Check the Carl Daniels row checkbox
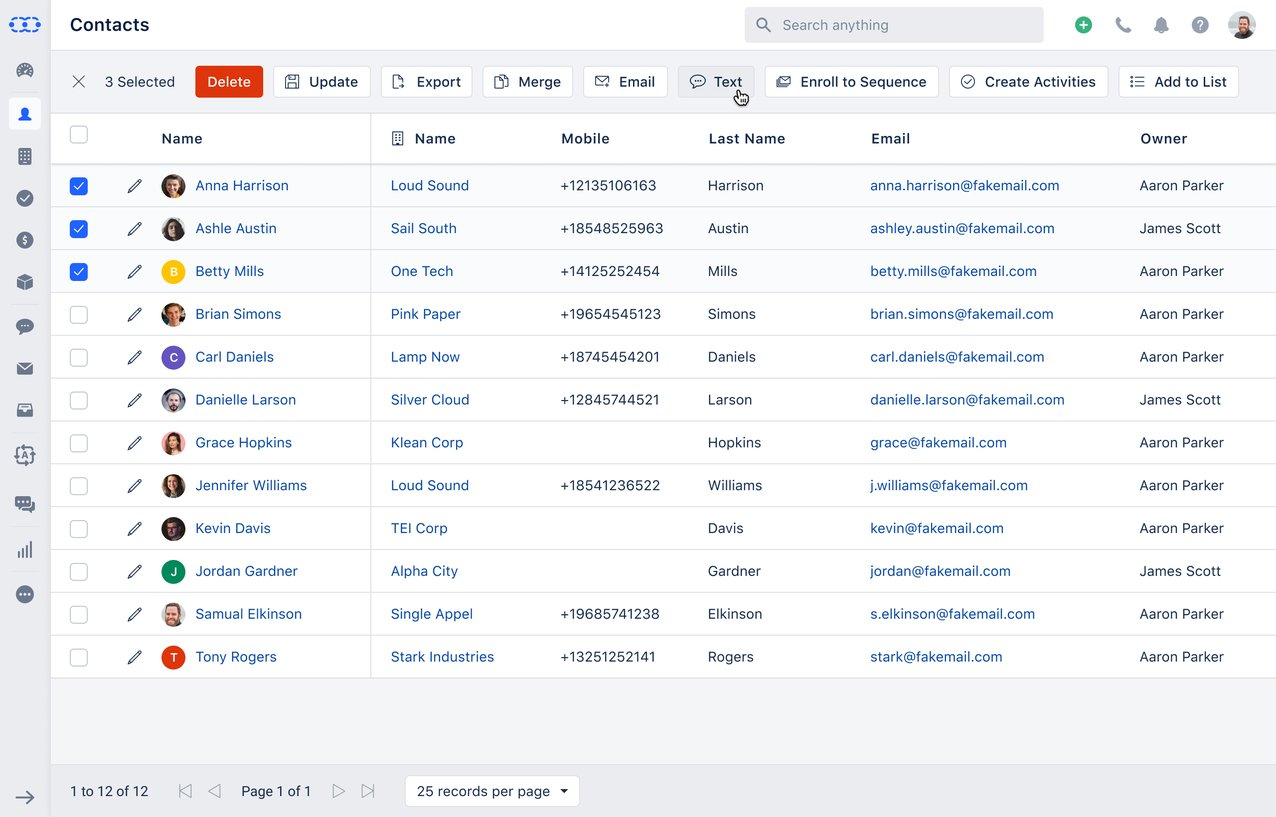Image resolution: width=1276 pixels, height=817 pixels. tap(79, 357)
